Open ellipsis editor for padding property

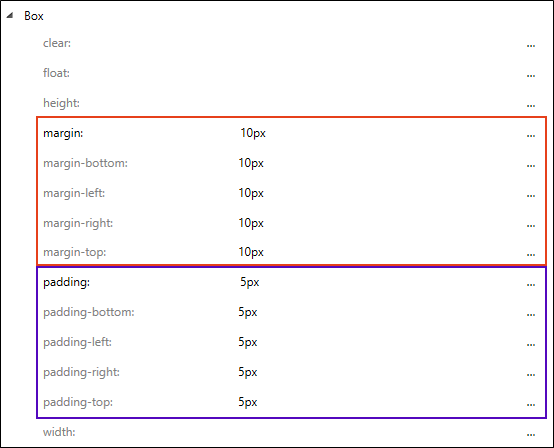531,285
